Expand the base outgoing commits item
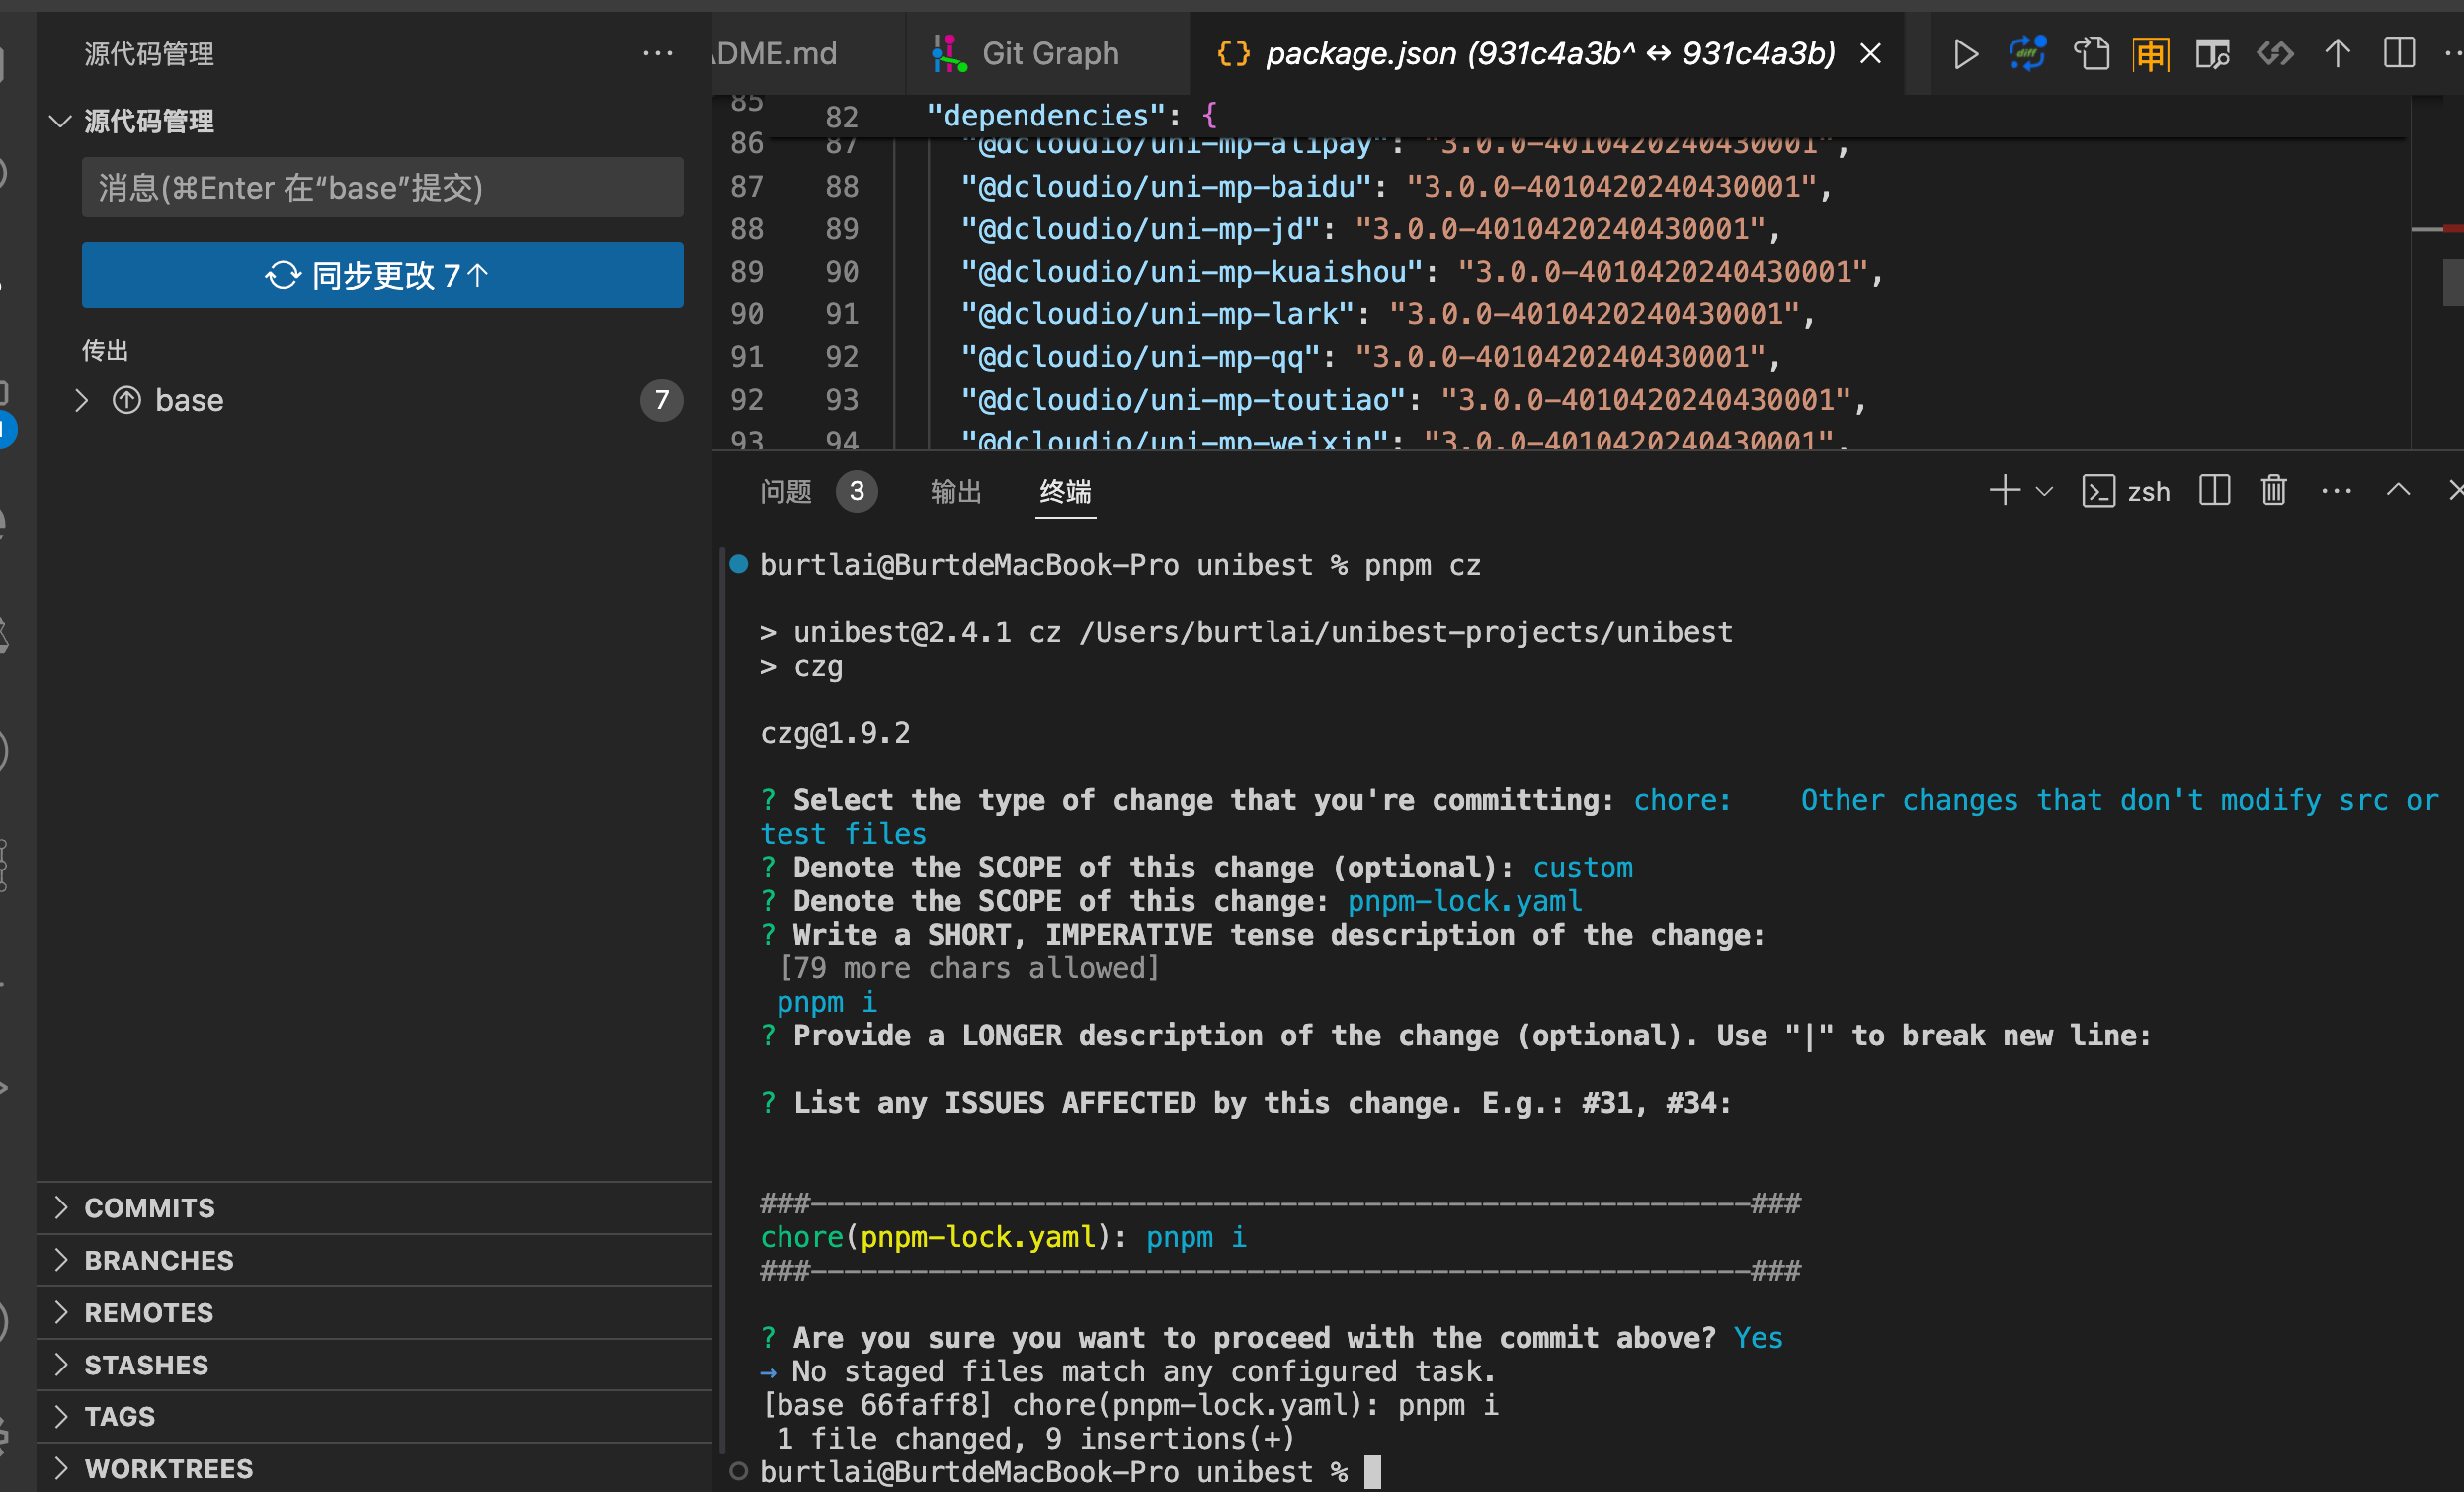 [x=82, y=401]
